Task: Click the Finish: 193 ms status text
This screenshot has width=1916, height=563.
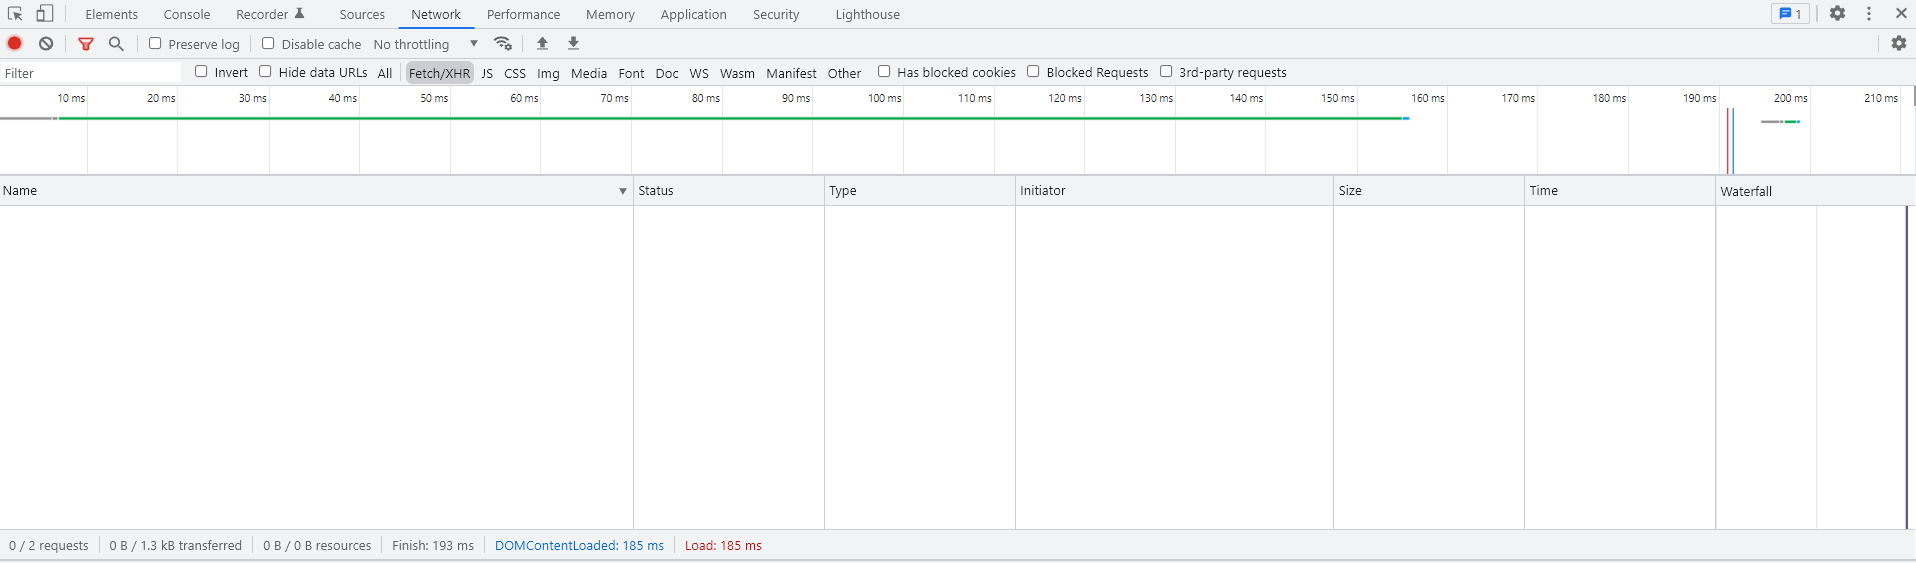Action: coord(433,546)
